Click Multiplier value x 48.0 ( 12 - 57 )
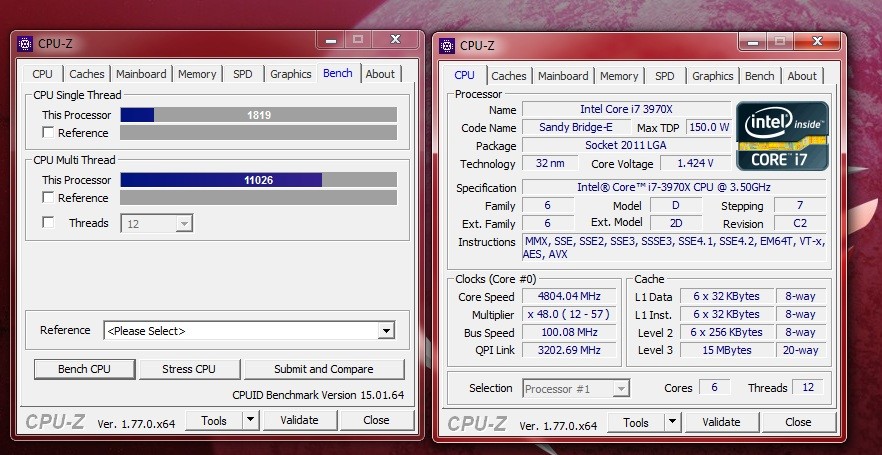 [569, 314]
